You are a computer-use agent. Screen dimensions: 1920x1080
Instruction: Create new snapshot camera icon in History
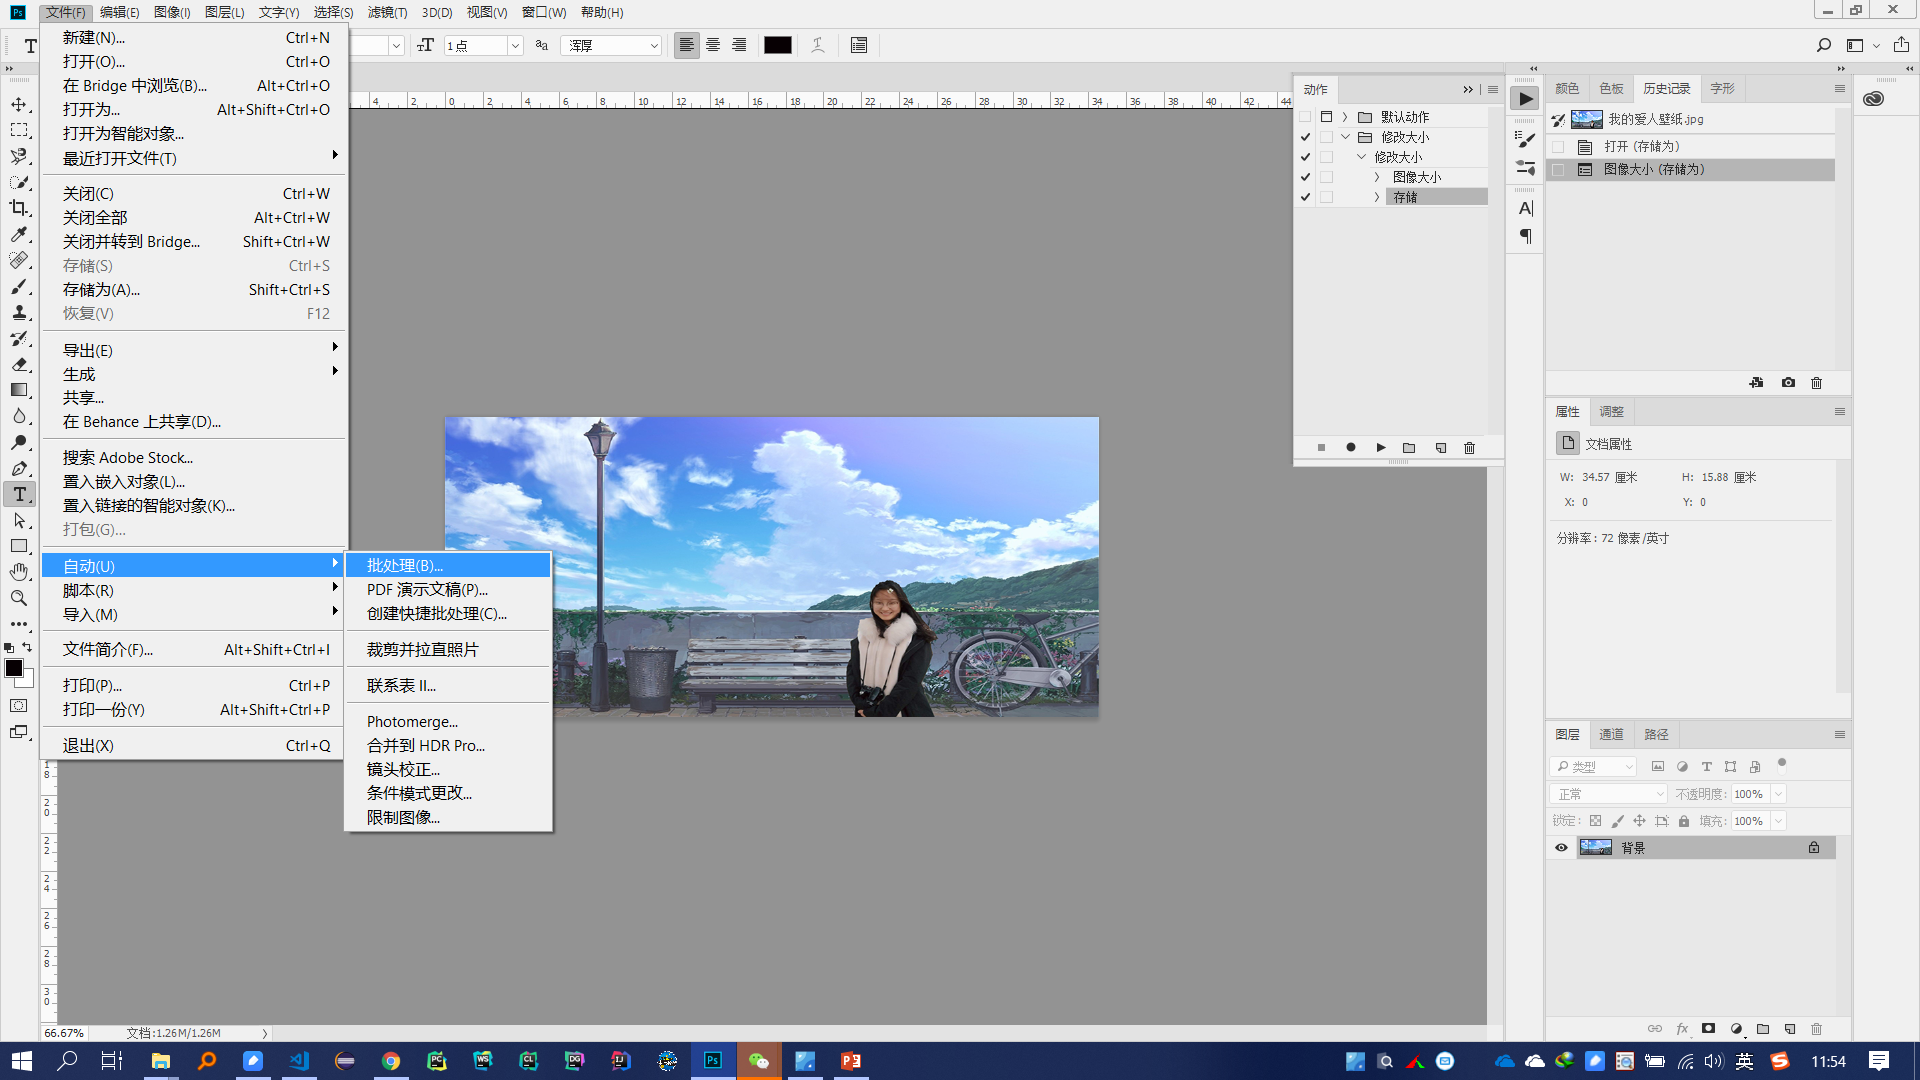pos(1788,383)
